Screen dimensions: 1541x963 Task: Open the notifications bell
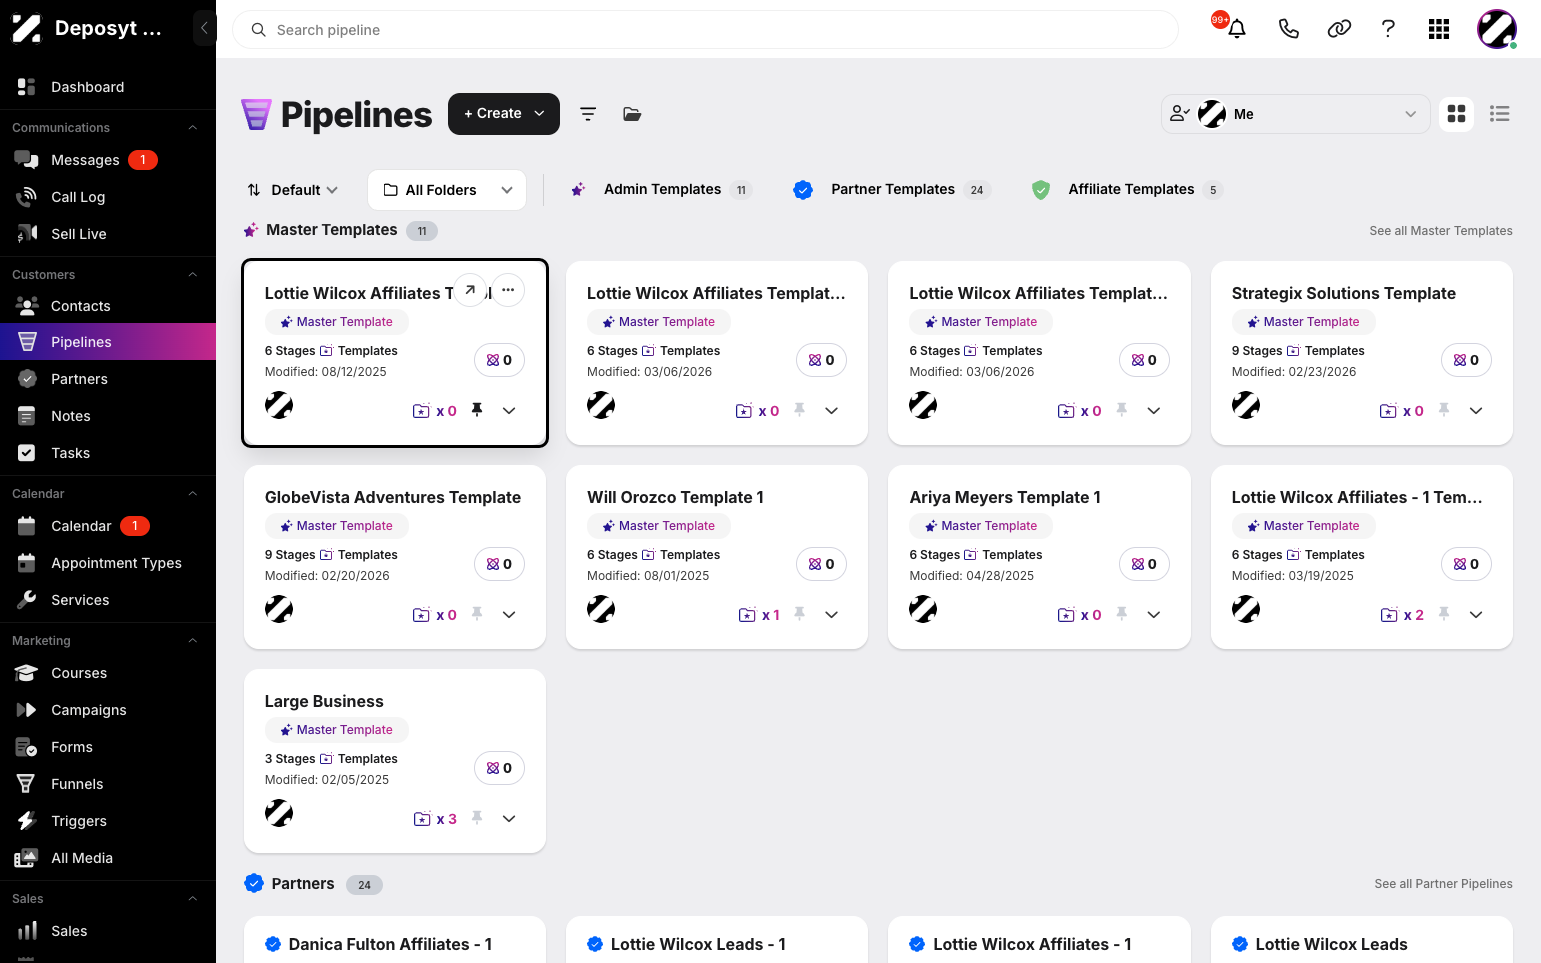point(1237,29)
